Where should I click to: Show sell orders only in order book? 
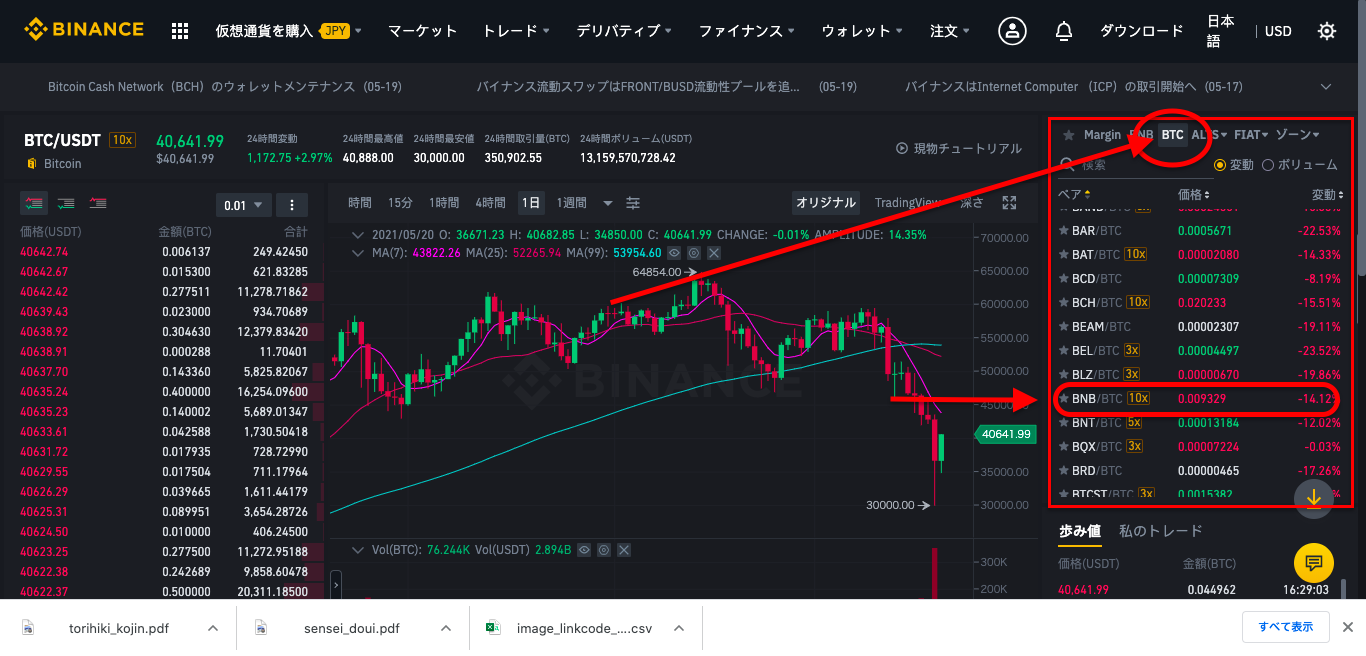98,203
